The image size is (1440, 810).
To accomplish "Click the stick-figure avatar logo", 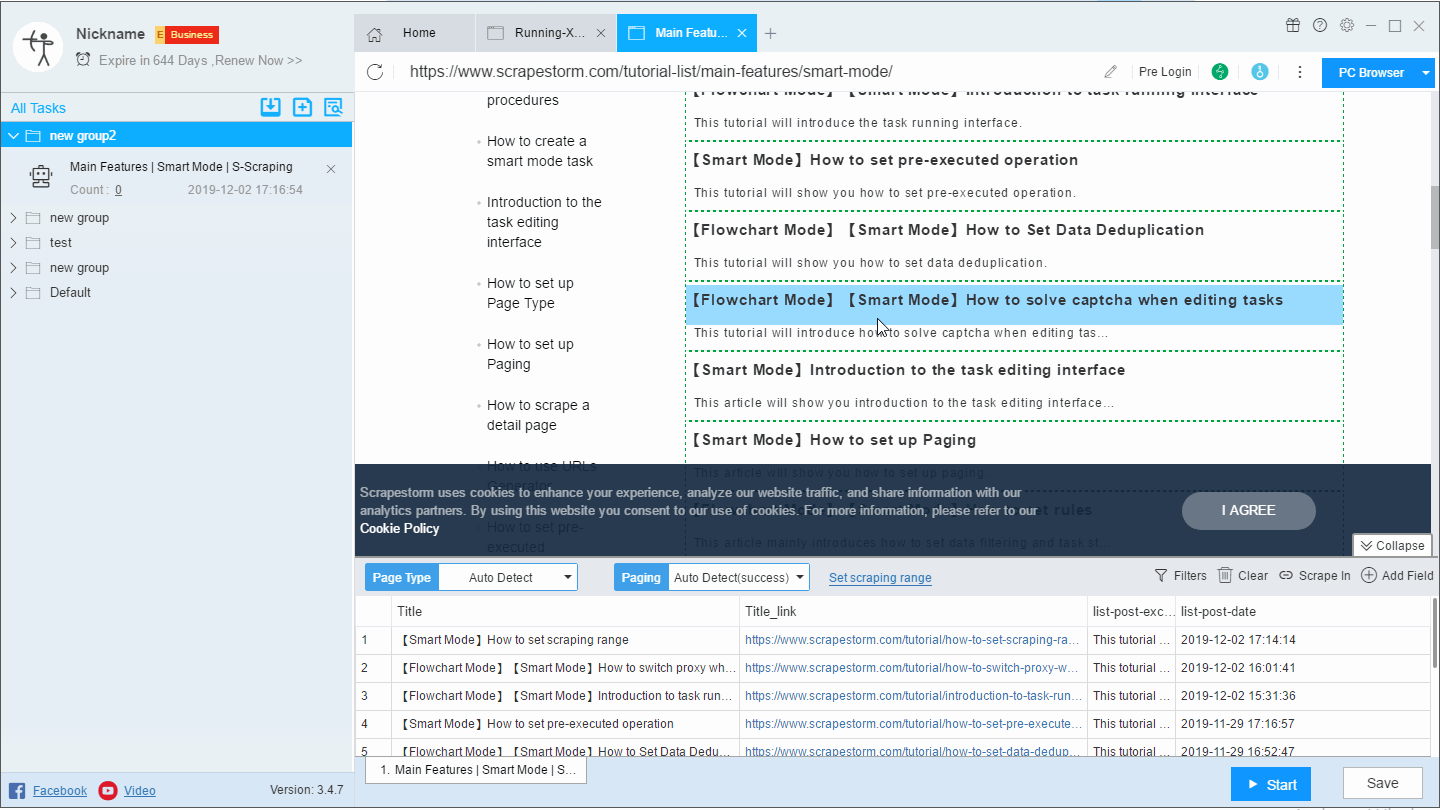I will click(39, 47).
